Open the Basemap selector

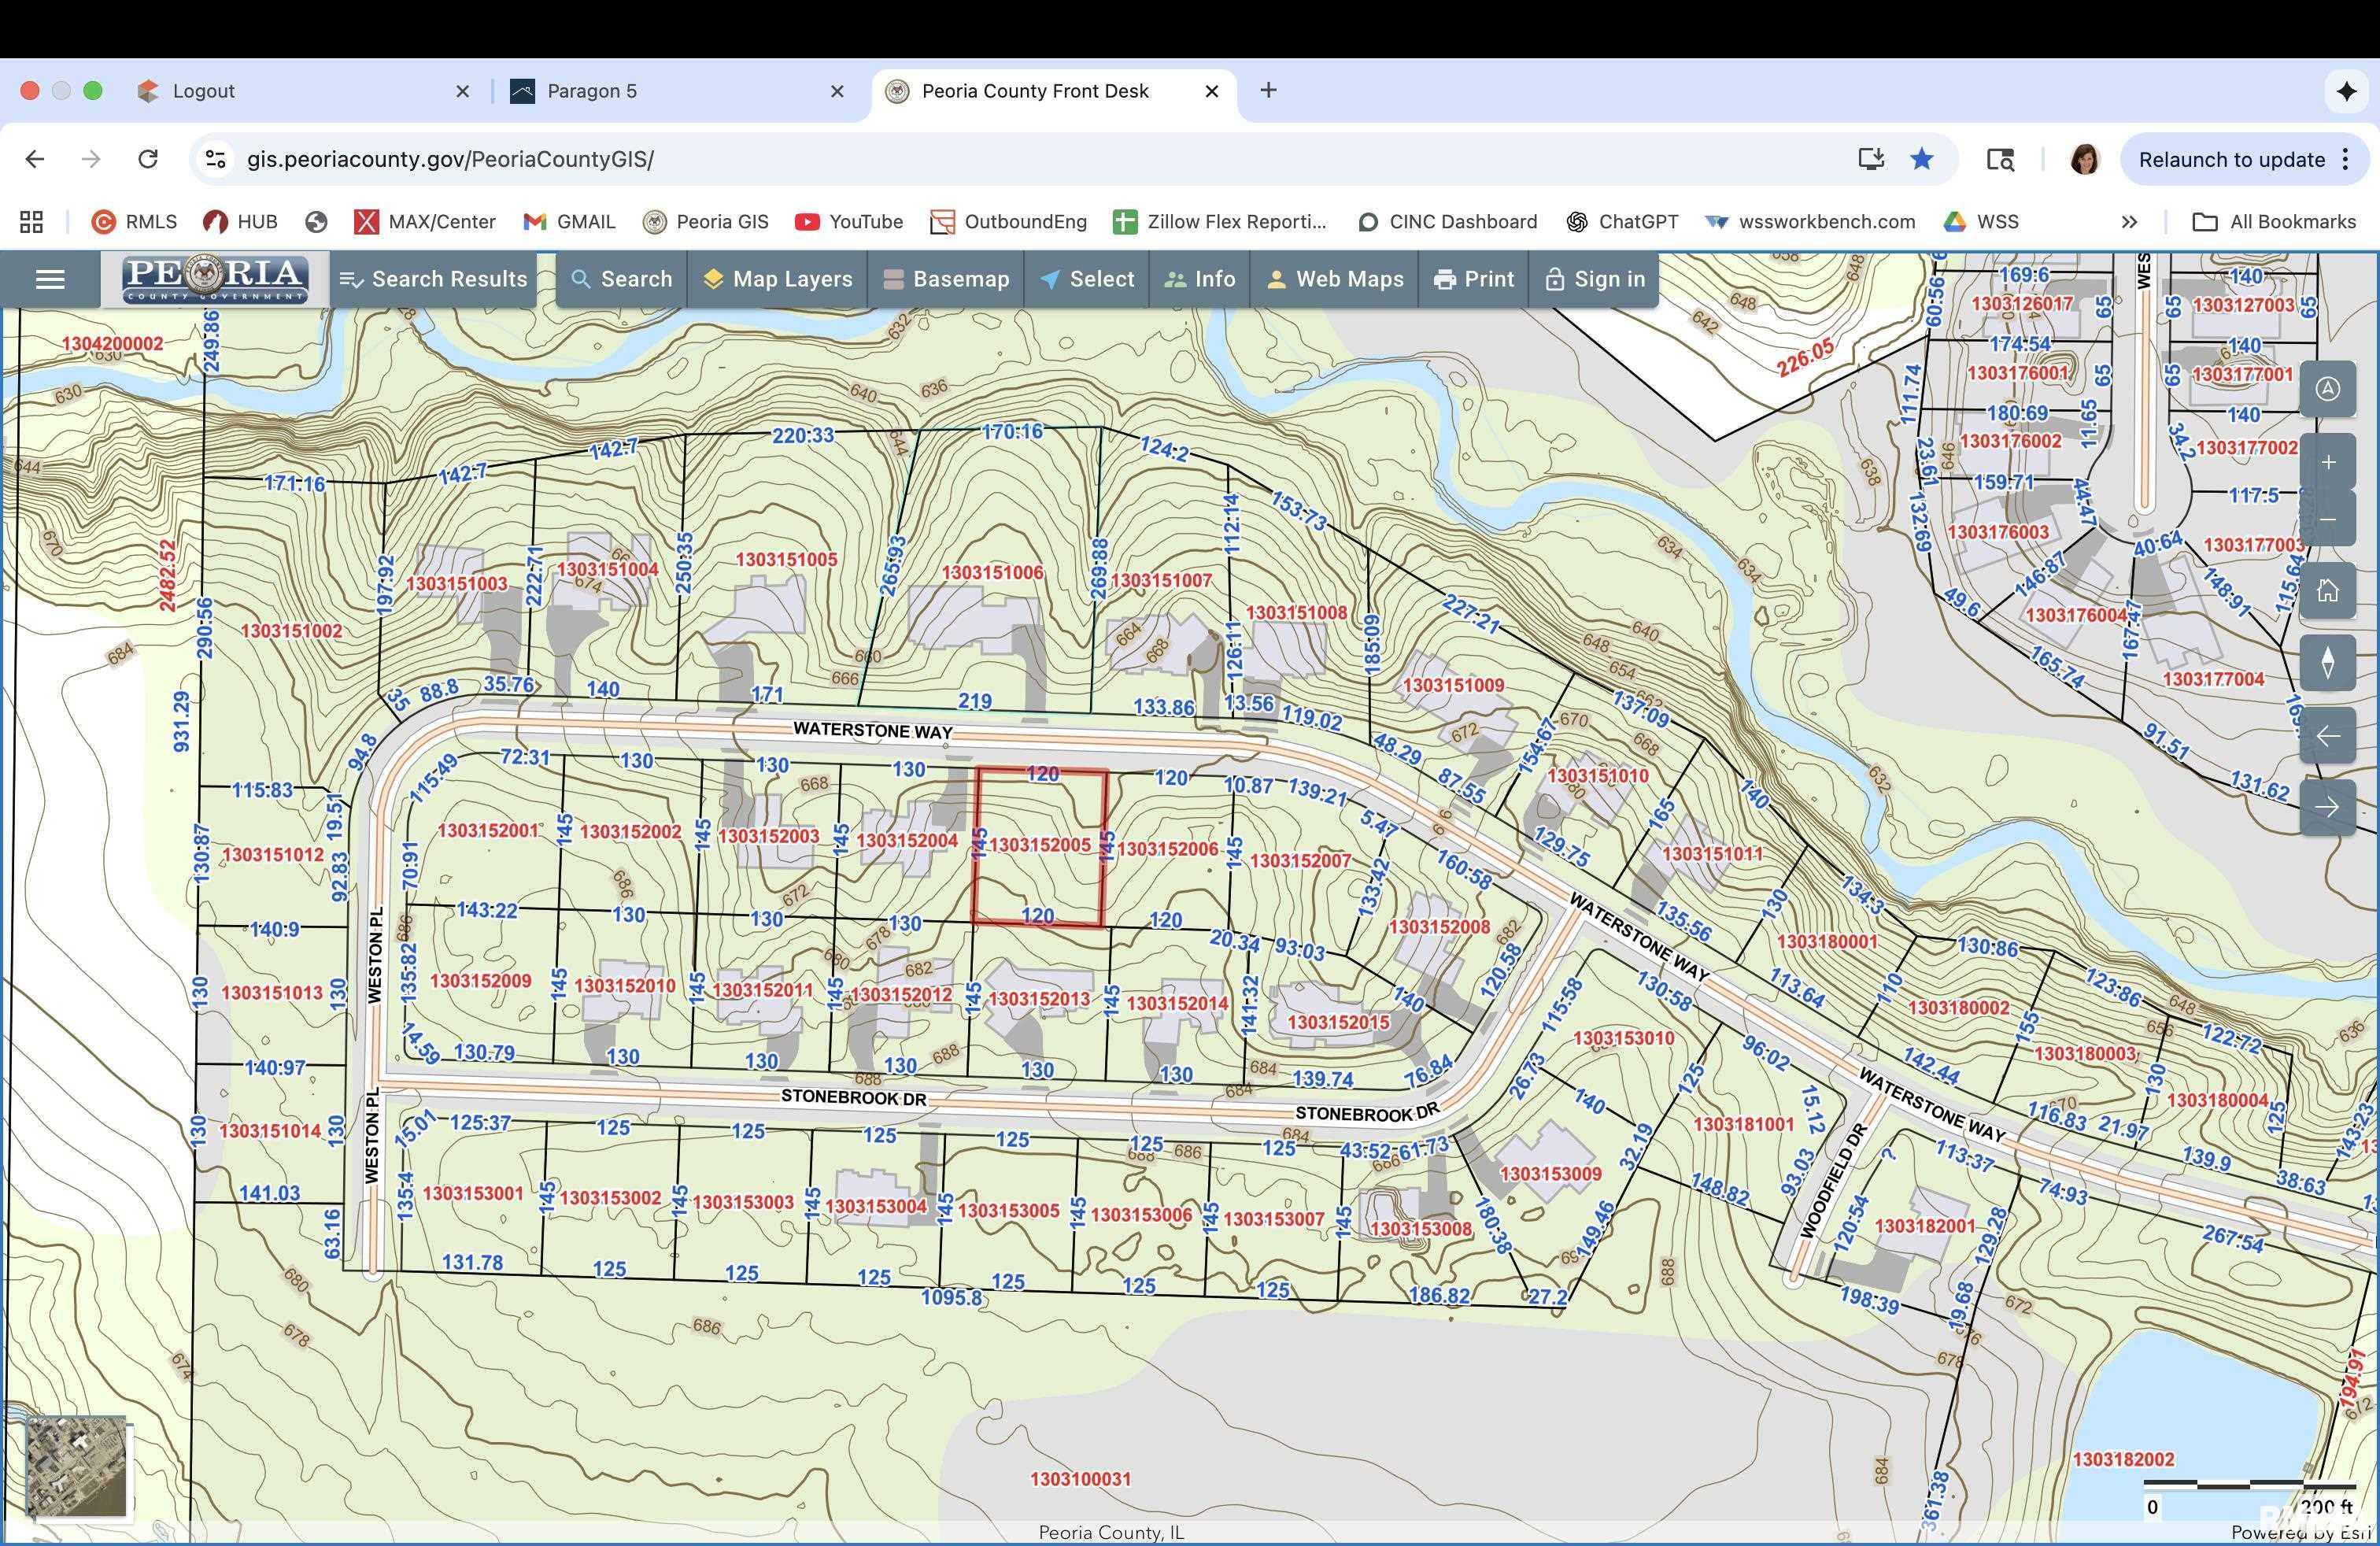click(946, 279)
